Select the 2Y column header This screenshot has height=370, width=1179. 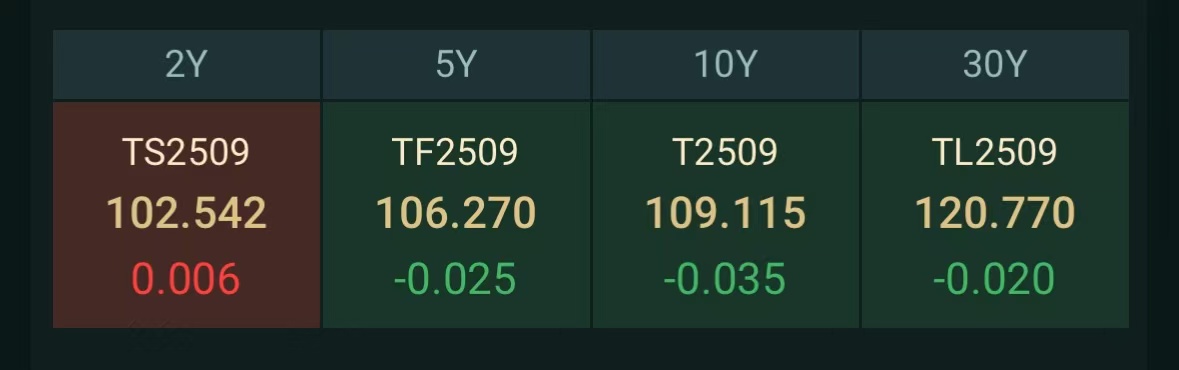(186, 65)
